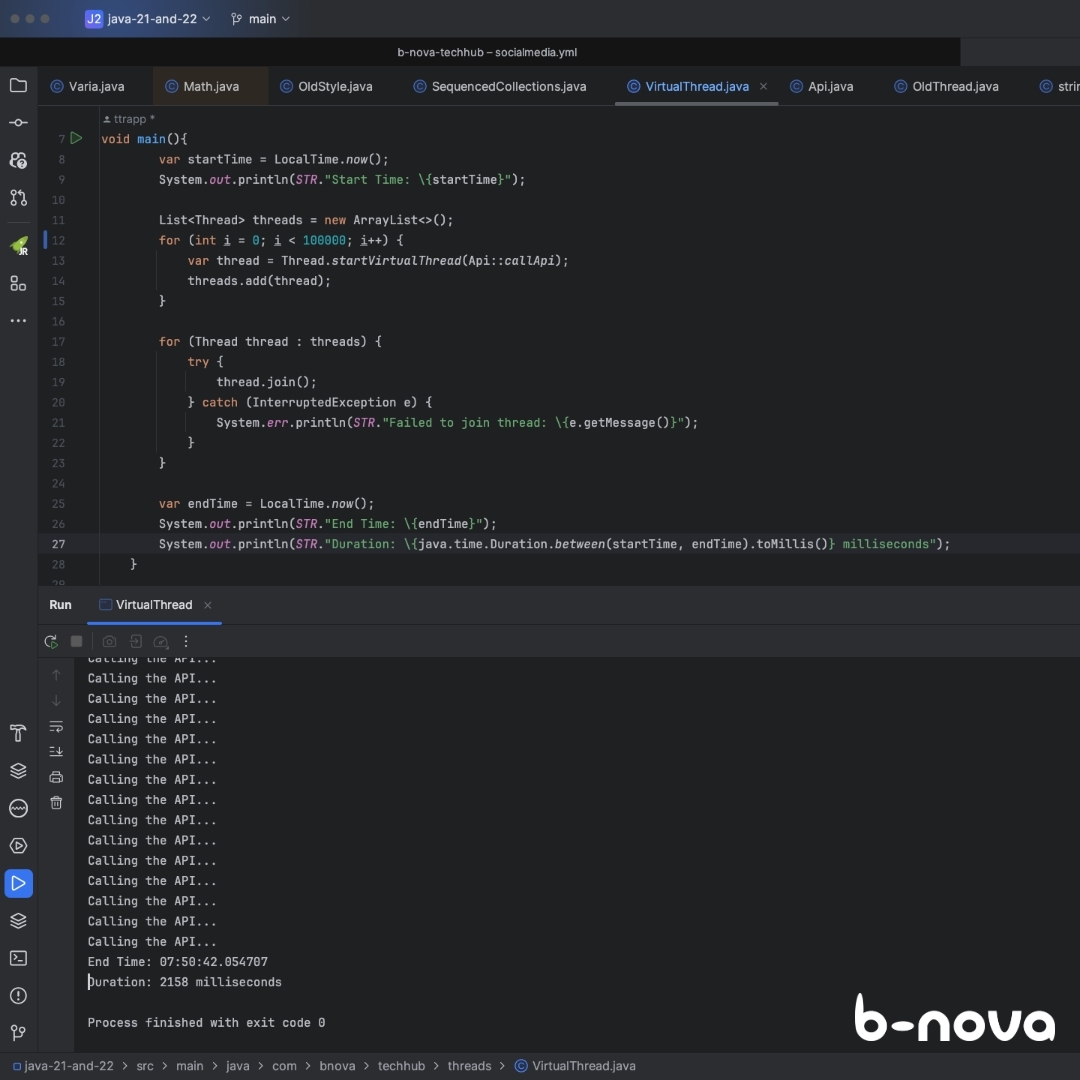The height and width of the screenshot is (1080, 1080).
Task: Click line number 12 in the gutter
Action: pos(58,240)
